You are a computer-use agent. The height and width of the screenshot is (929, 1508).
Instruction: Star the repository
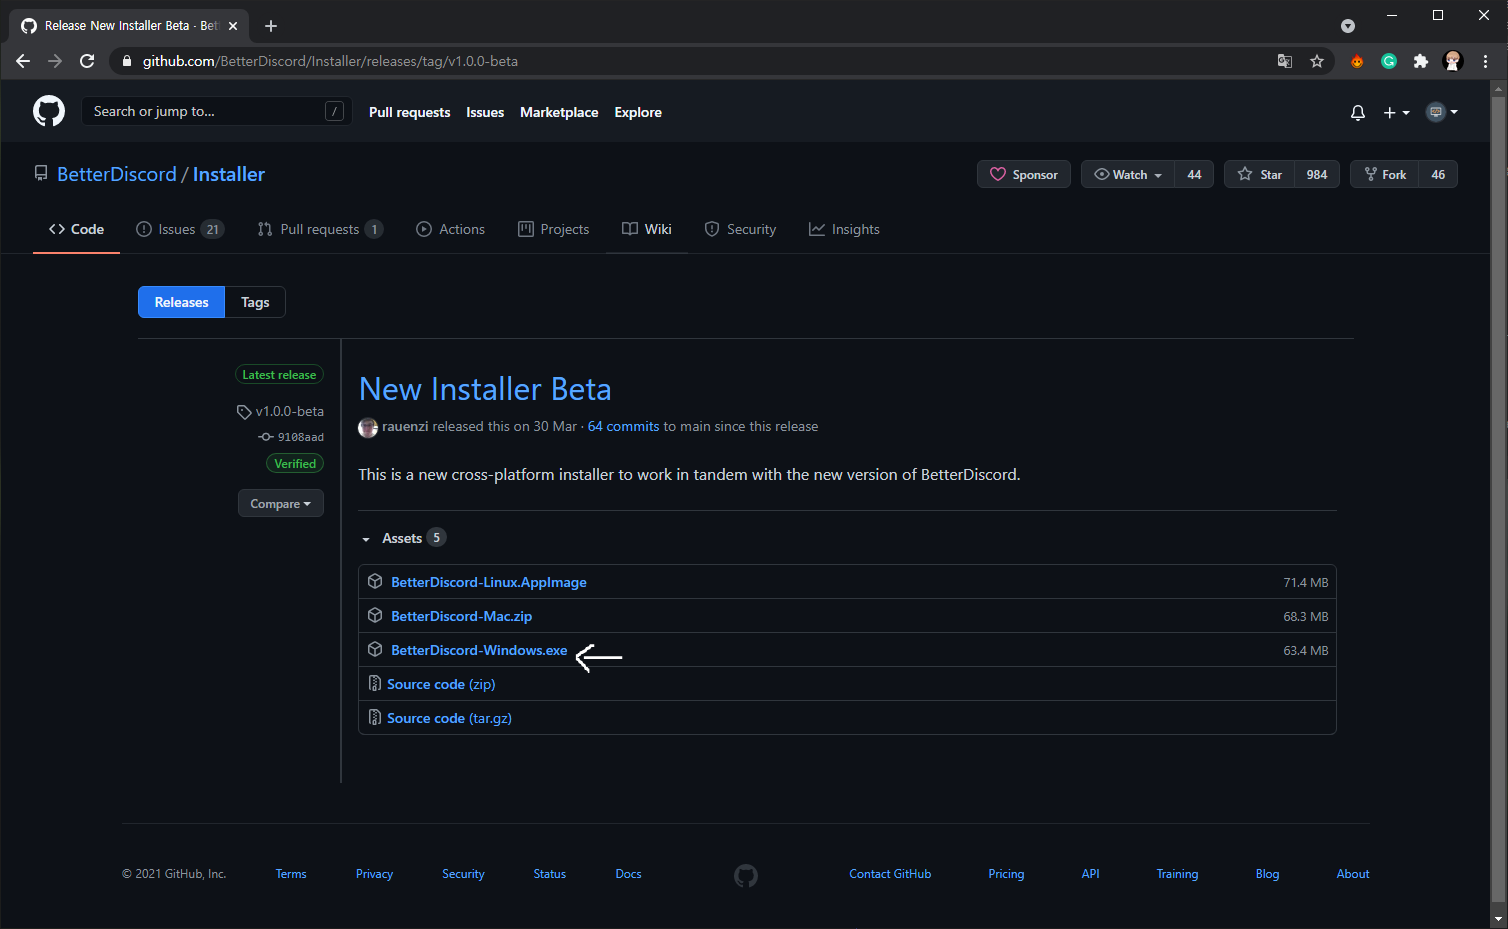pyautogui.click(x=1259, y=174)
